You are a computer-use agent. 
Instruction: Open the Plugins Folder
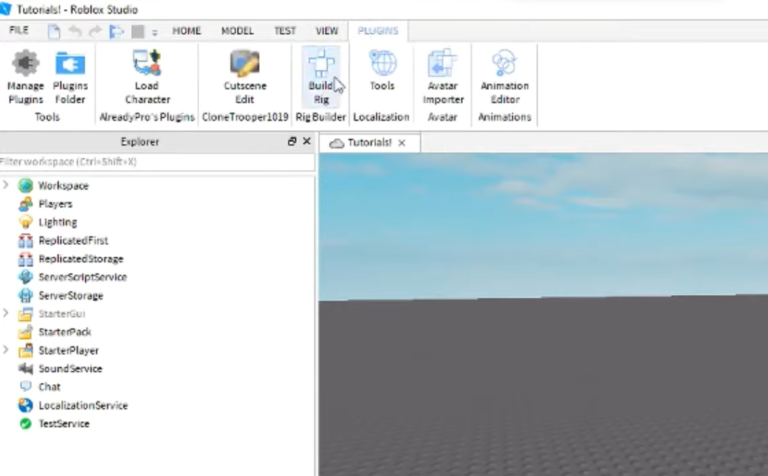click(x=70, y=76)
